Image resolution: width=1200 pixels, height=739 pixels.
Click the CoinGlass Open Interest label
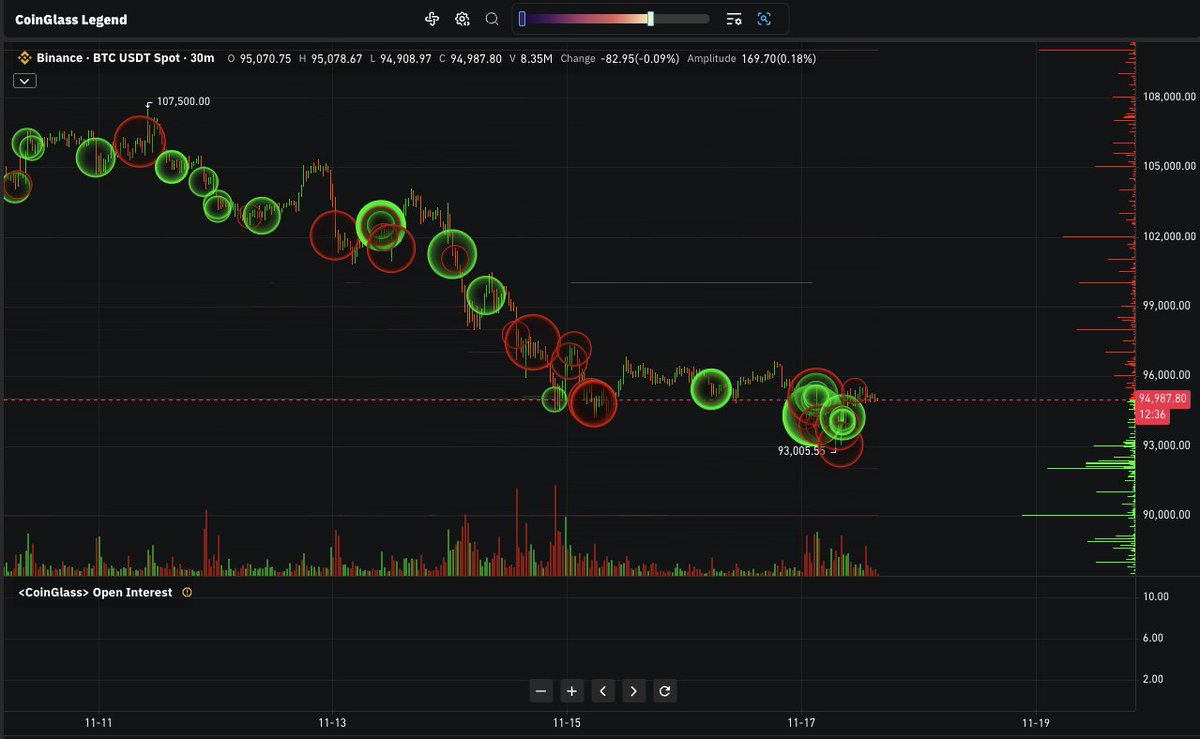[96, 592]
